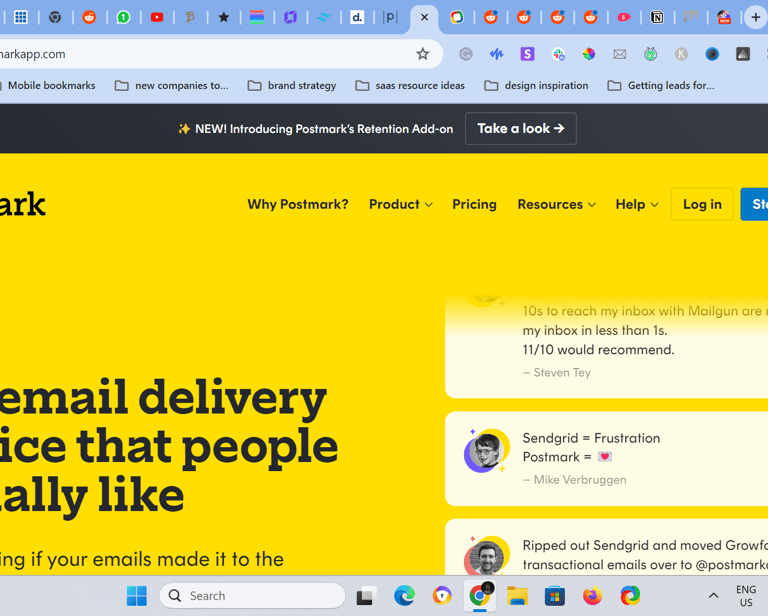This screenshot has height=616, width=768.
Task: Click the Retention Add-on announcement text
Action: (x=324, y=129)
